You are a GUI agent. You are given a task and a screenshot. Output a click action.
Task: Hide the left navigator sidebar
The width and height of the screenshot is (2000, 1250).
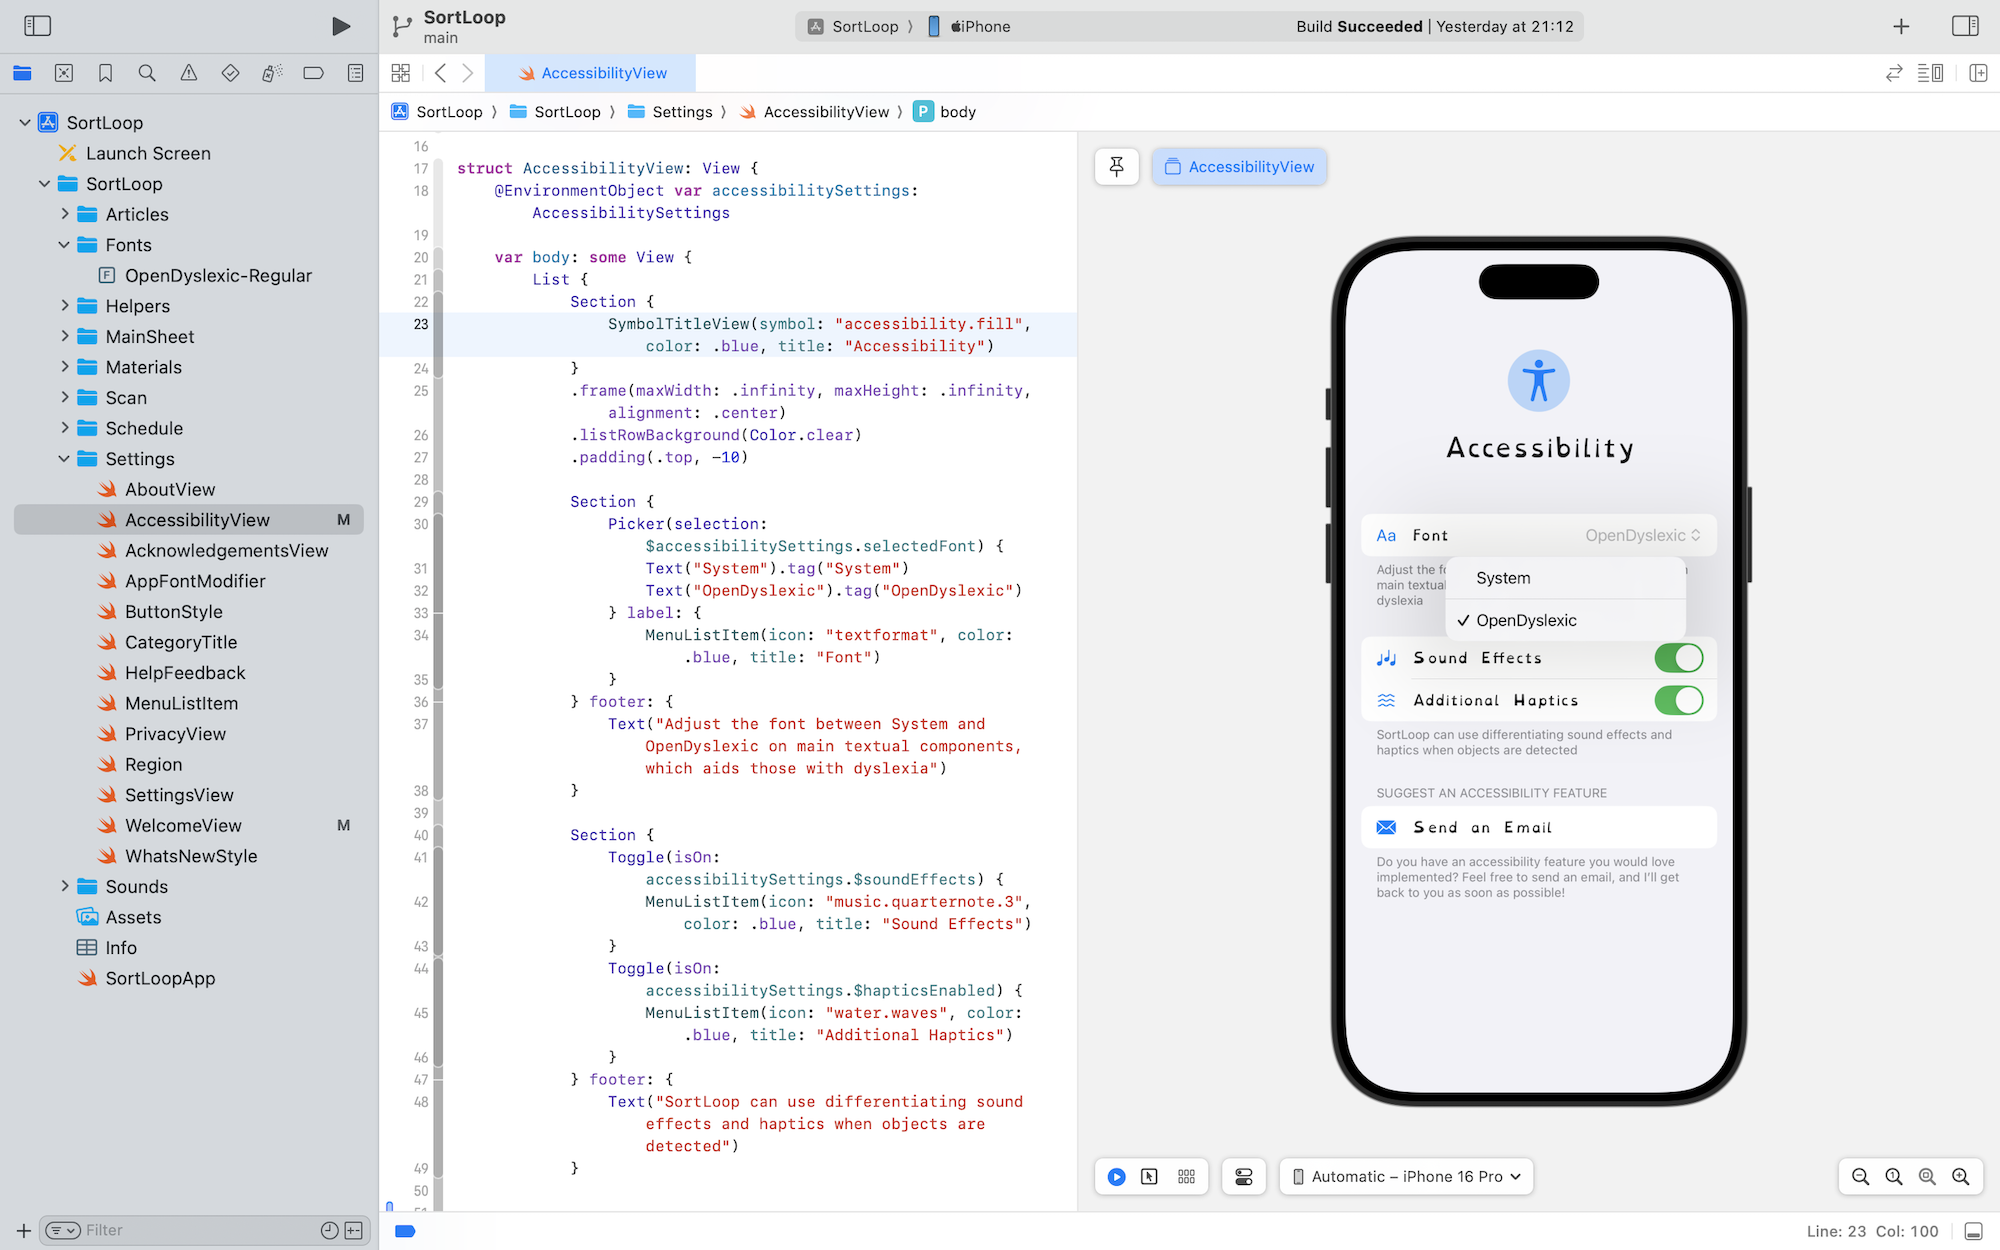[x=37, y=26]
